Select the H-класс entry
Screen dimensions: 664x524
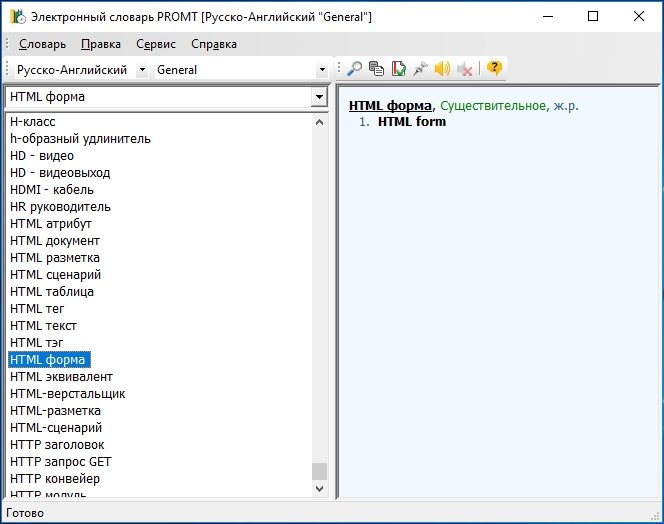33,122
